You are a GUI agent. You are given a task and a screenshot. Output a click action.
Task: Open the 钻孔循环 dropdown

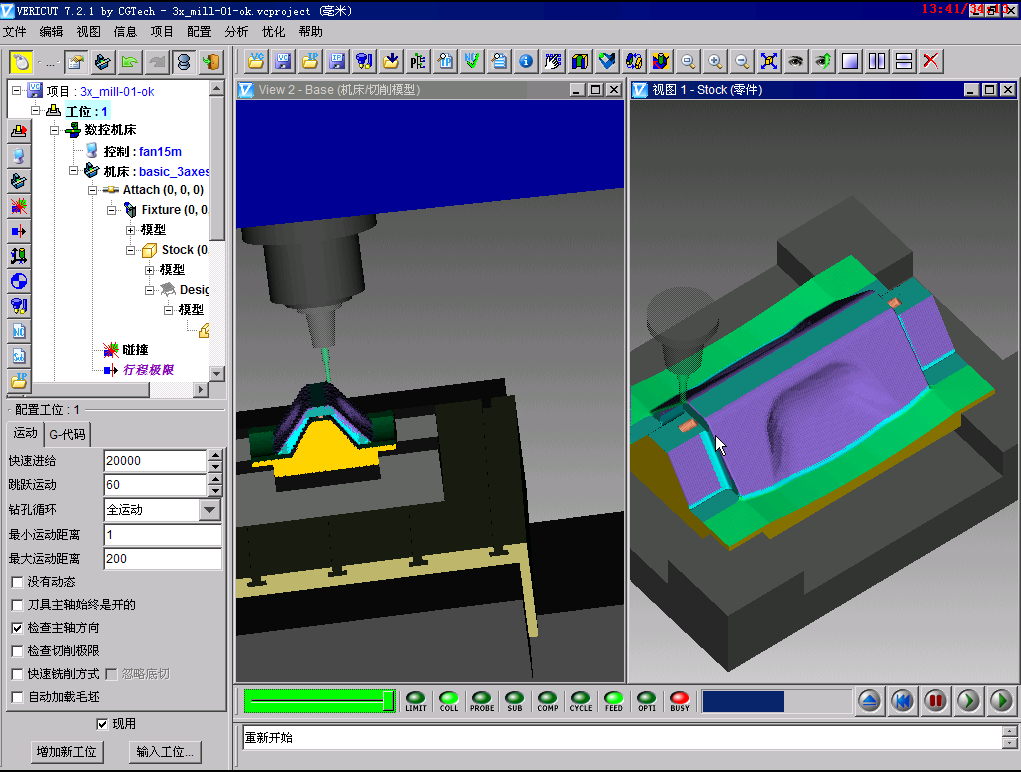[210, 510]
